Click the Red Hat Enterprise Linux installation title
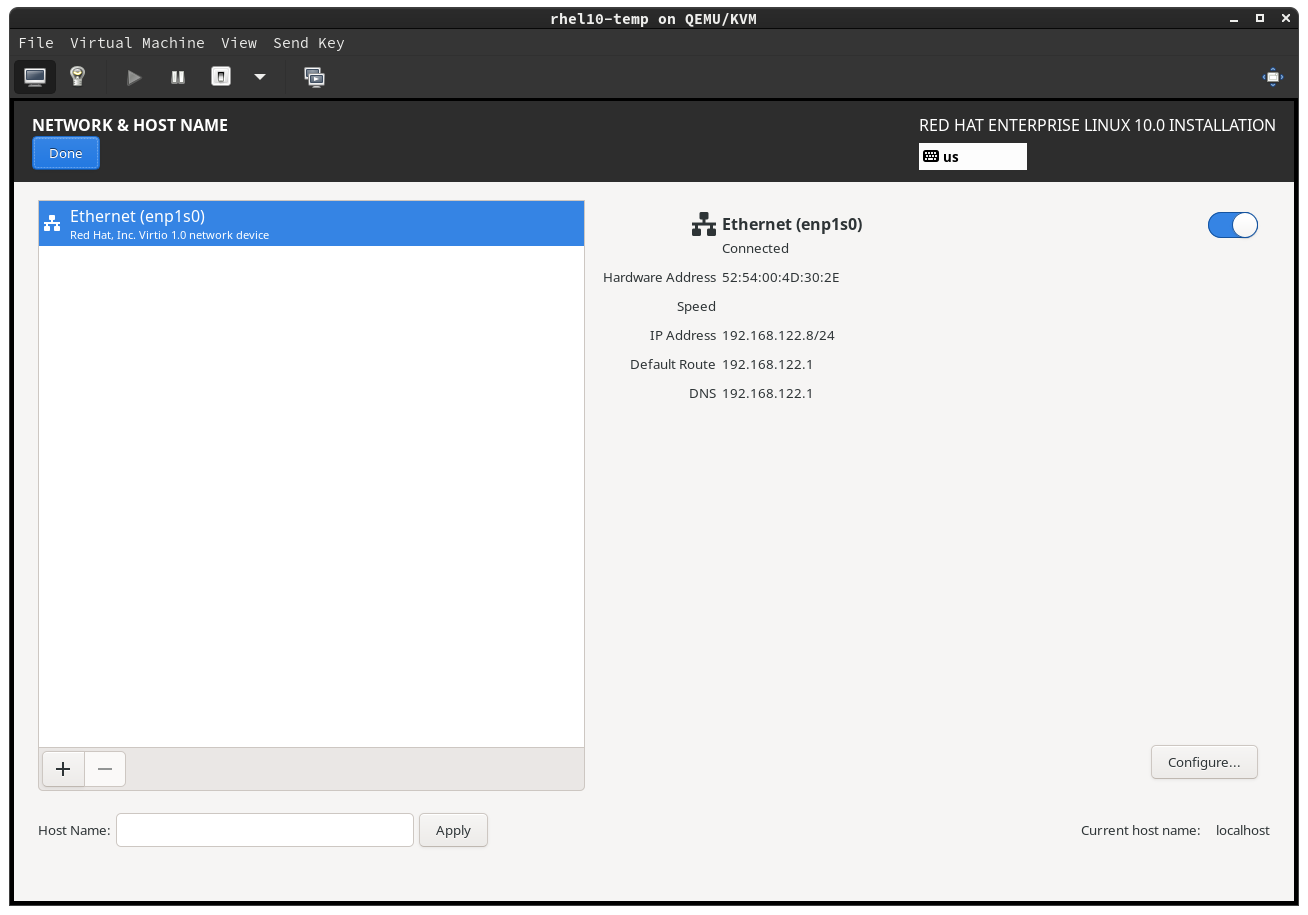1308x915 pixels. click(1097, 125)
